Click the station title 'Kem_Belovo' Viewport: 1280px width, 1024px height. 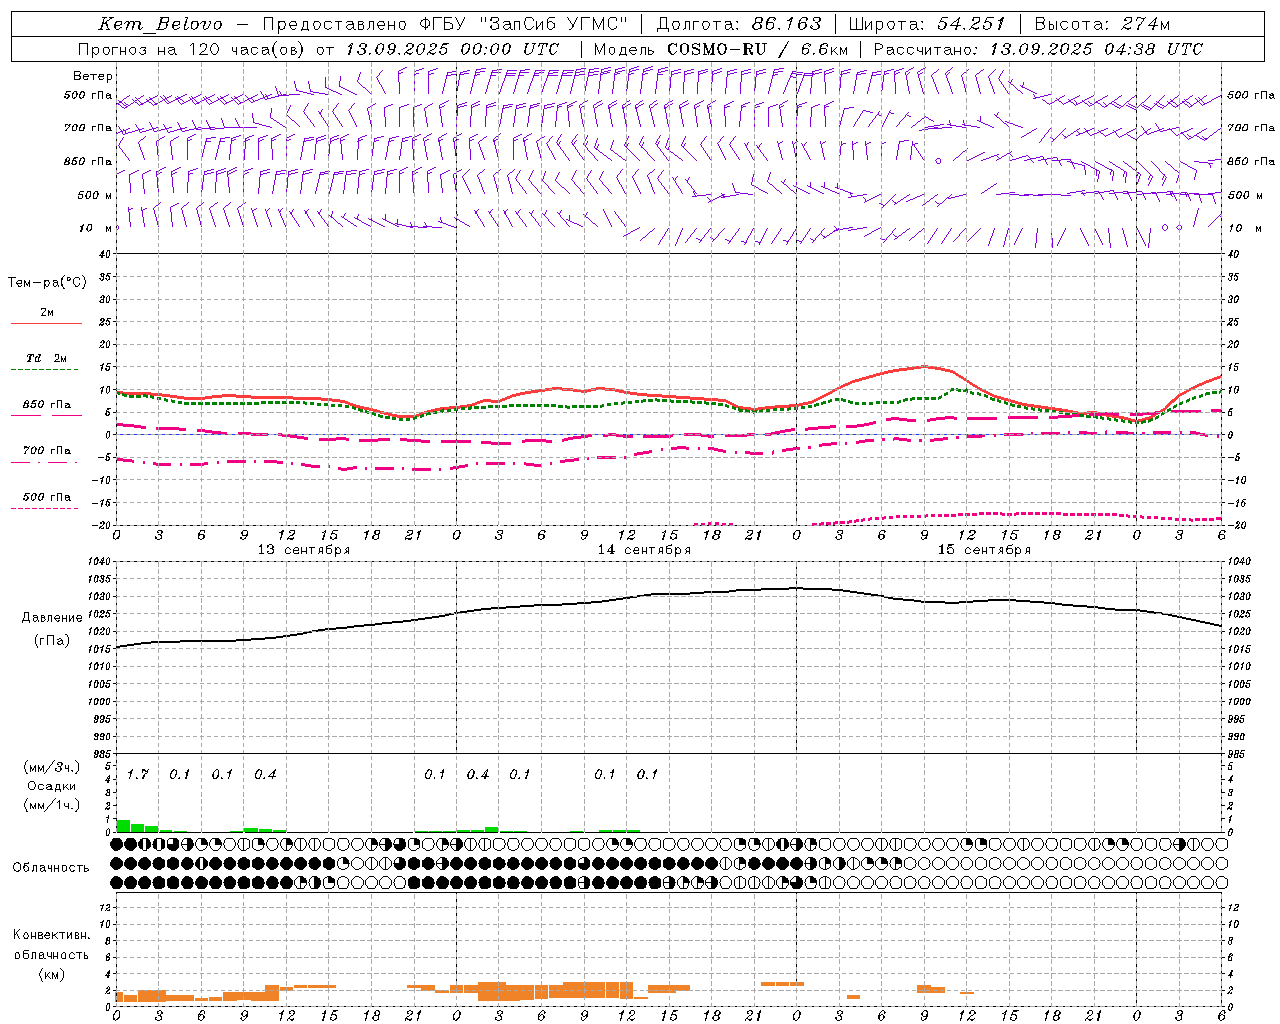click(x=161, y=24)
